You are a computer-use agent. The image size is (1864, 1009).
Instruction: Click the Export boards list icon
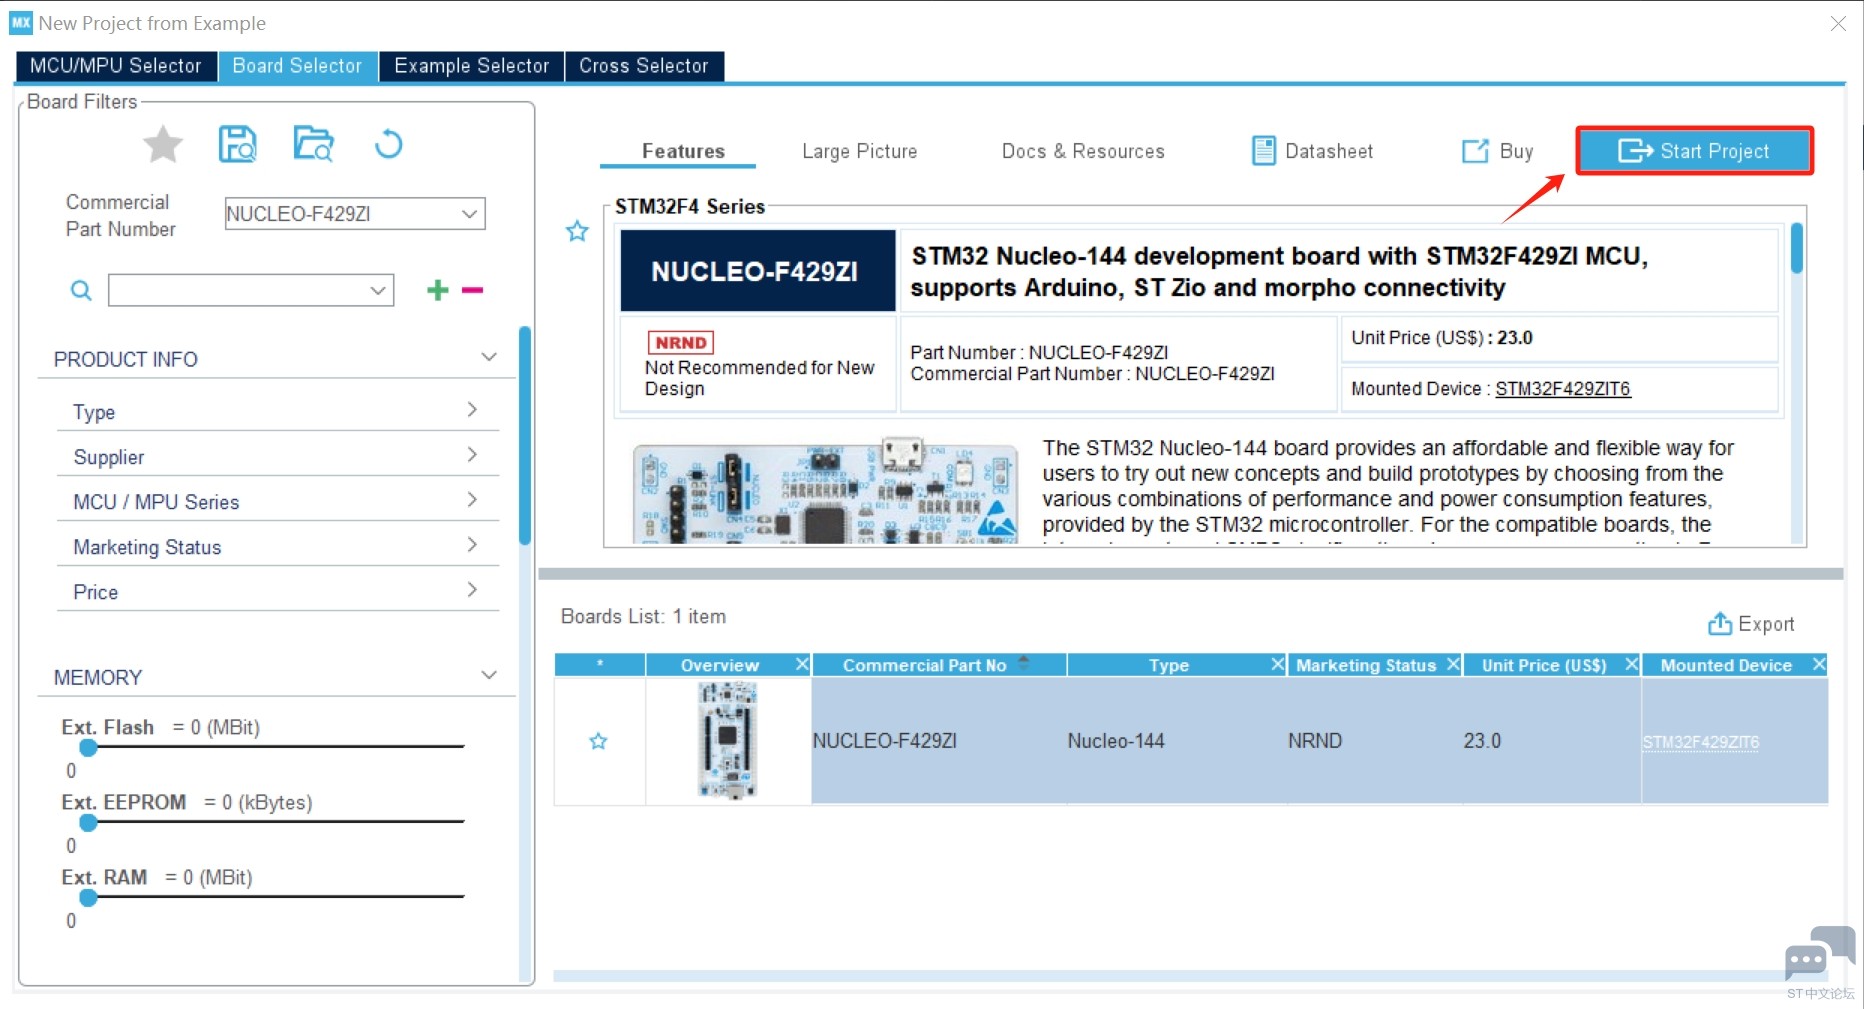(1719, 624)
